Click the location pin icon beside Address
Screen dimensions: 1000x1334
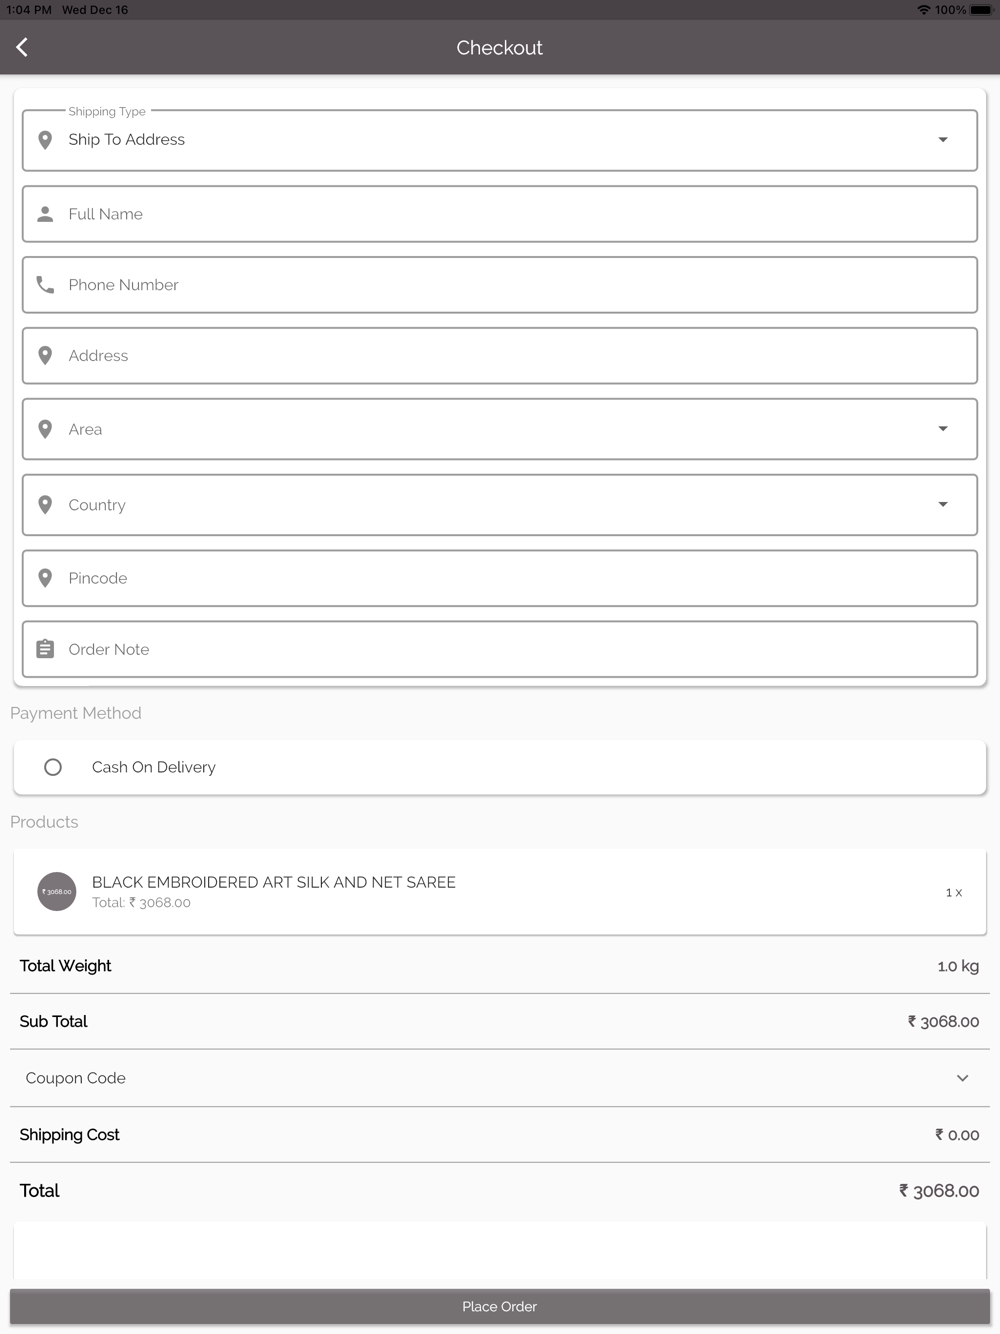tap(45, 356)
